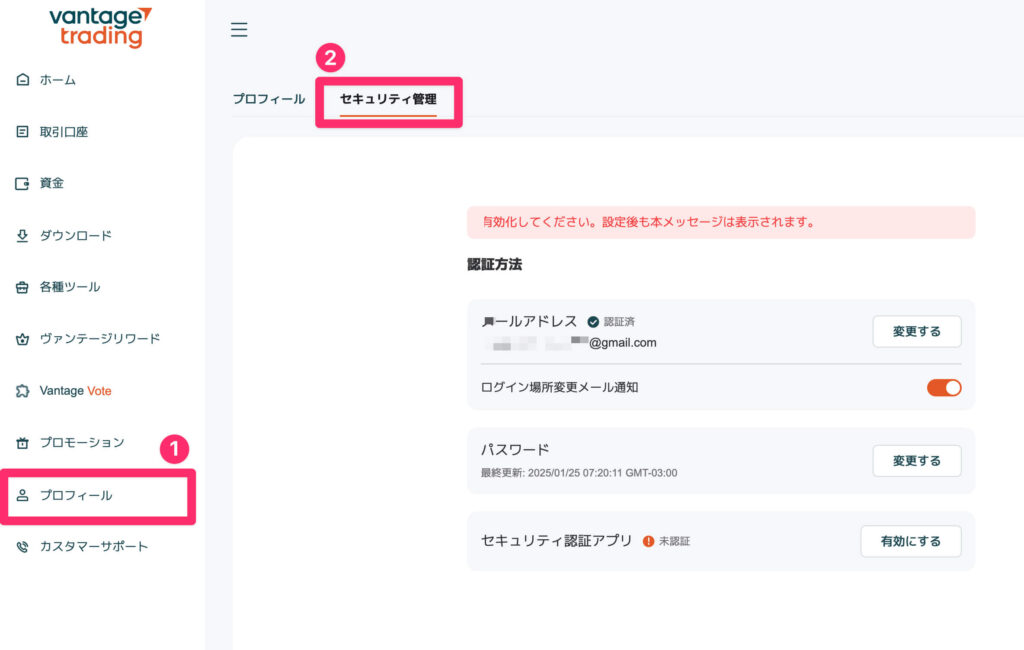
Task: Click the 未認証 warning icon
Action: (x=649, y=539)
